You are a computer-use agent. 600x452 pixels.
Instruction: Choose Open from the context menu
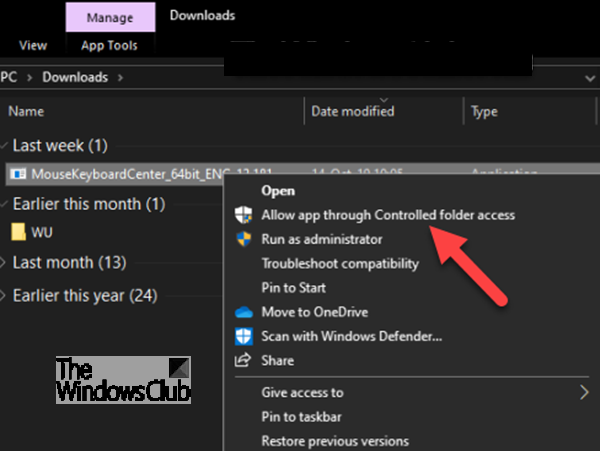278,191
